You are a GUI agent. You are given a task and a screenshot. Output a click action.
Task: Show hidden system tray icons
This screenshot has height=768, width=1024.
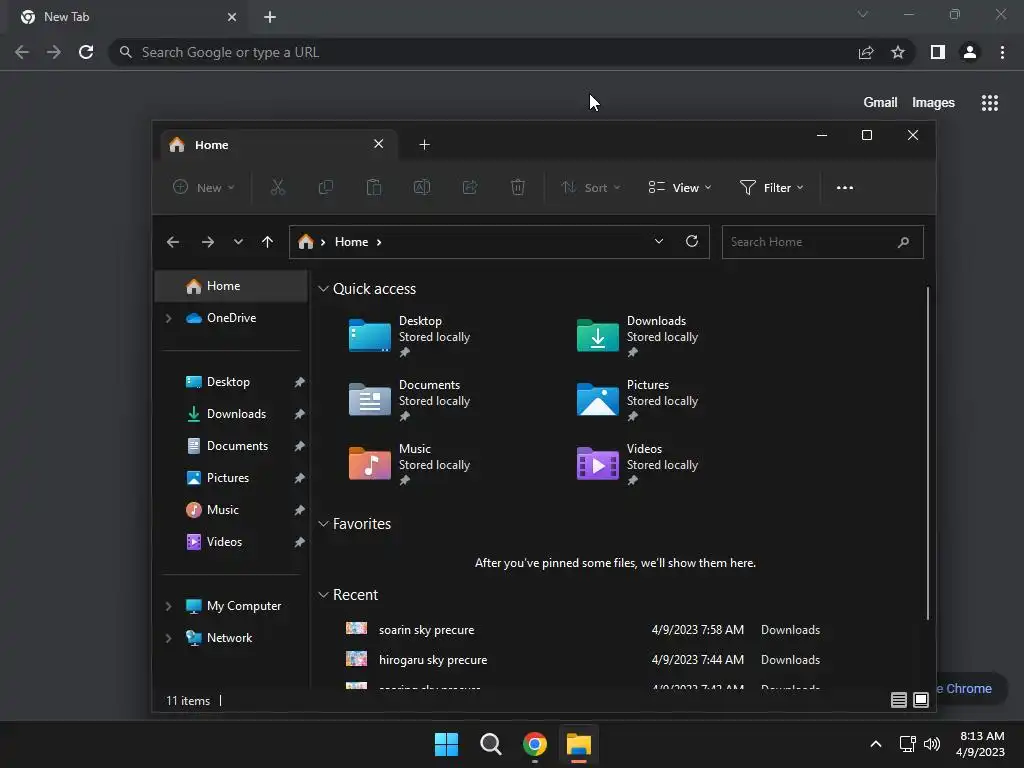(x=876, y=744)
